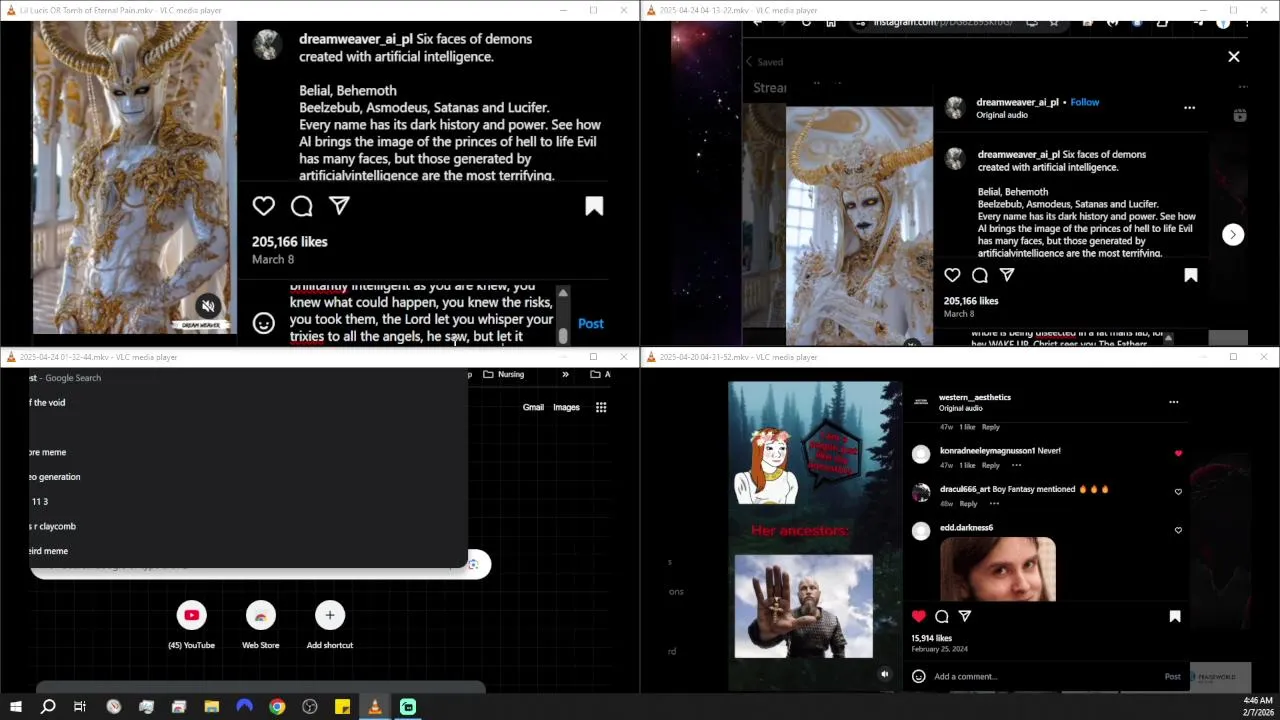Image resolution: width=1280 pixels, height=720 pixels.
Task: Open comment icon in top-left window post
Action: click(x=301, y=206)
